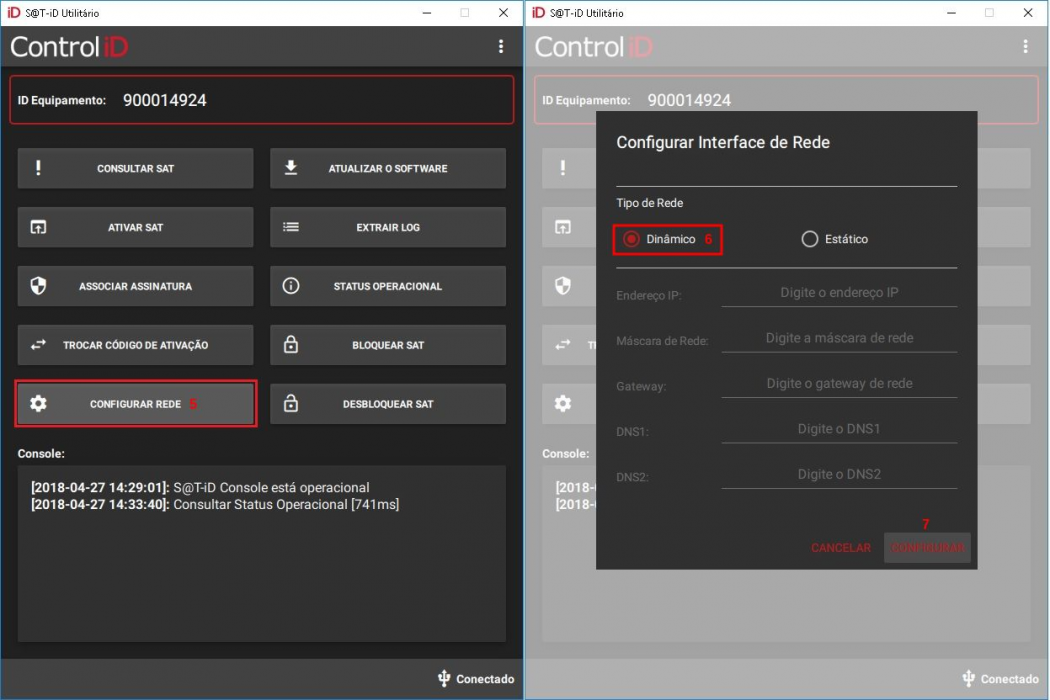Viewport: 1050px width, 700px height.
Task: Confirm with the CONFIGURAR button
Action: point(927,548)
